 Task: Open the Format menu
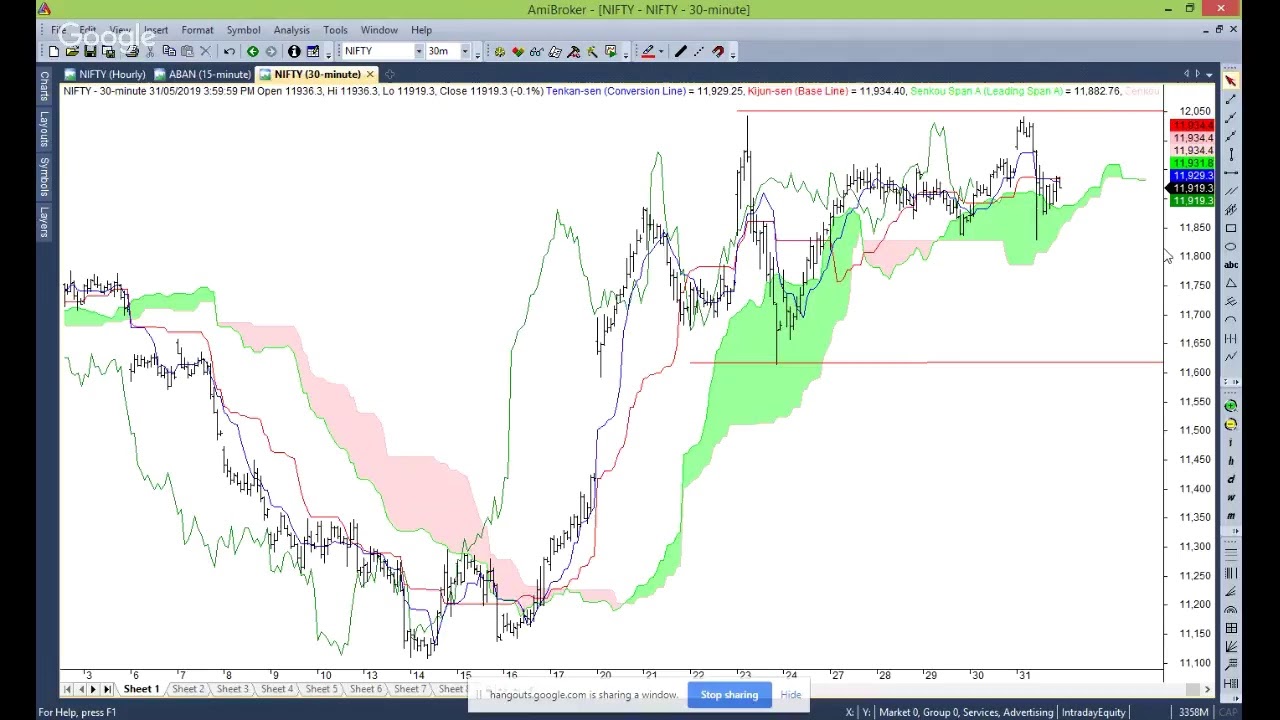(x=197, y=30)
